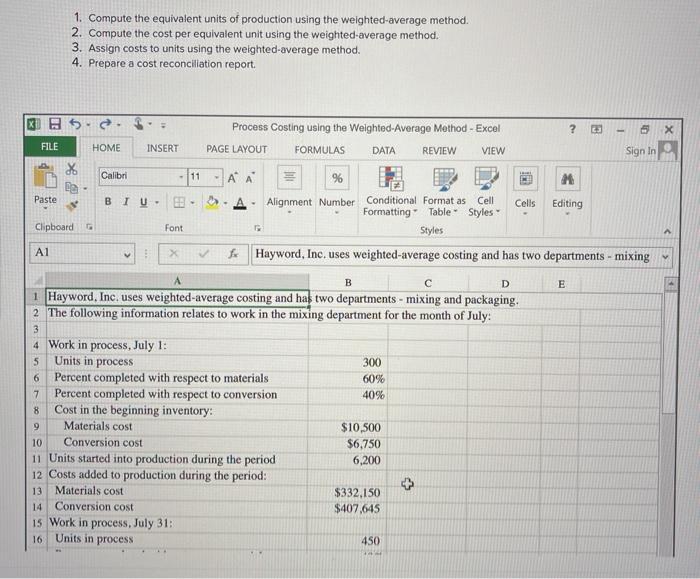Switch to the VIEW tab
700x579 pixels.
coord(493,151)
